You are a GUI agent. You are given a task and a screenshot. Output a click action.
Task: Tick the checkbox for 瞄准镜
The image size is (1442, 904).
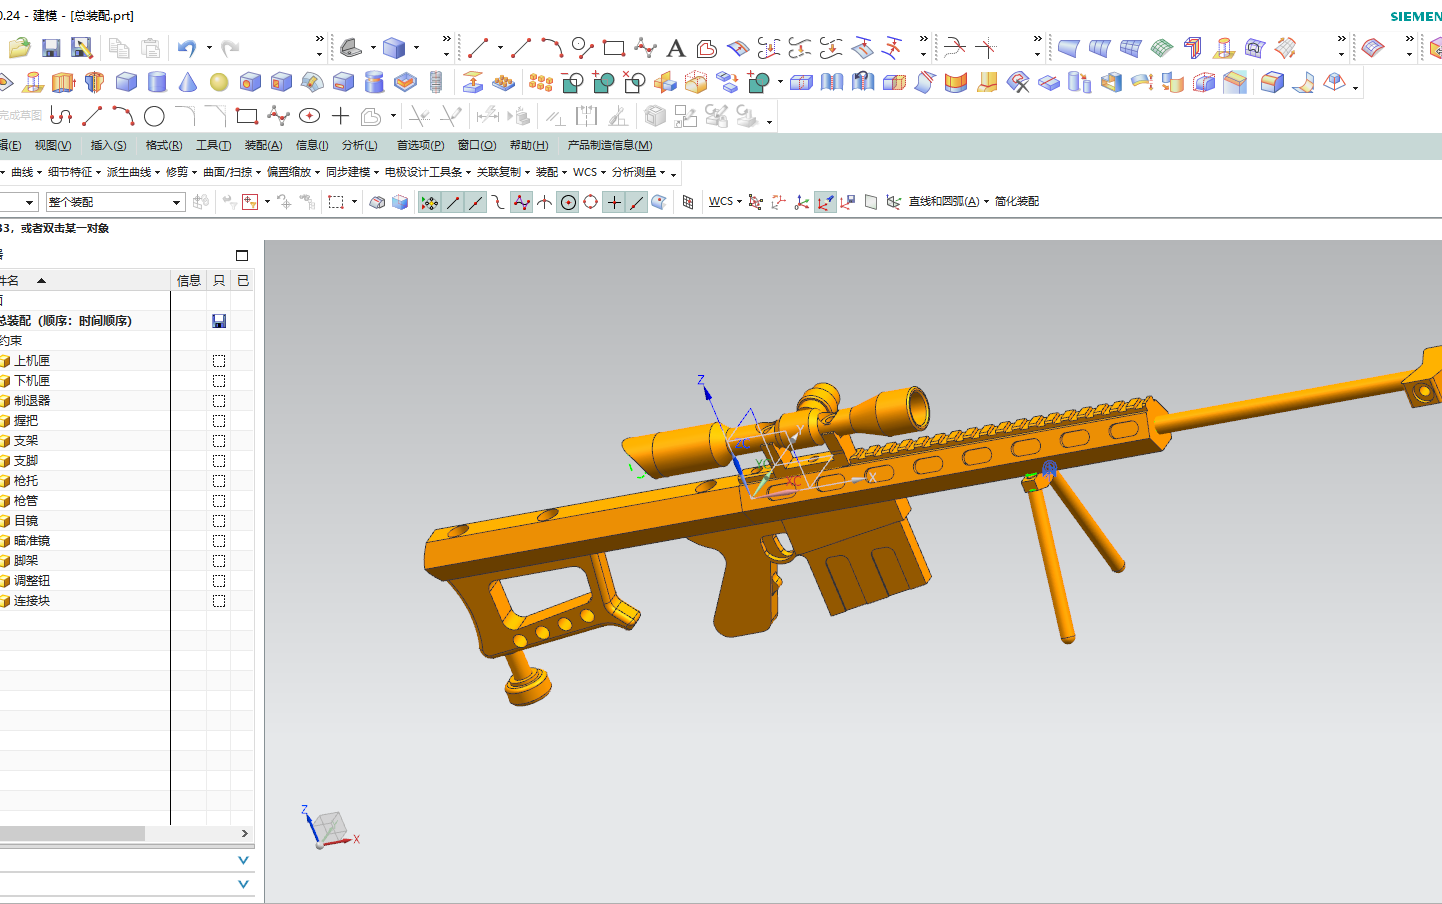[x=219, y=541]
